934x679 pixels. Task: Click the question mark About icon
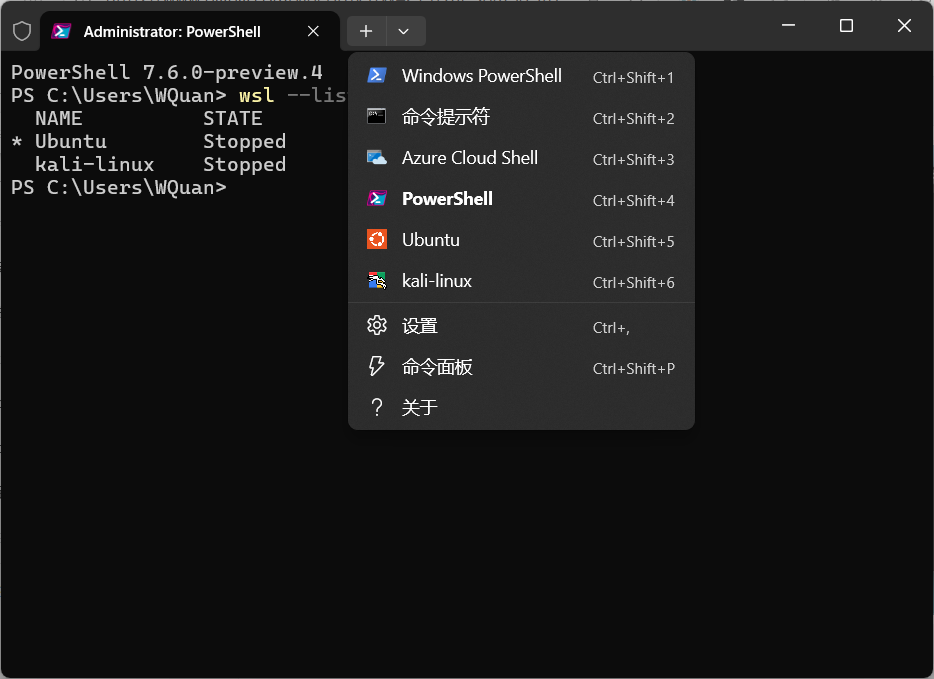pos(377,408)
